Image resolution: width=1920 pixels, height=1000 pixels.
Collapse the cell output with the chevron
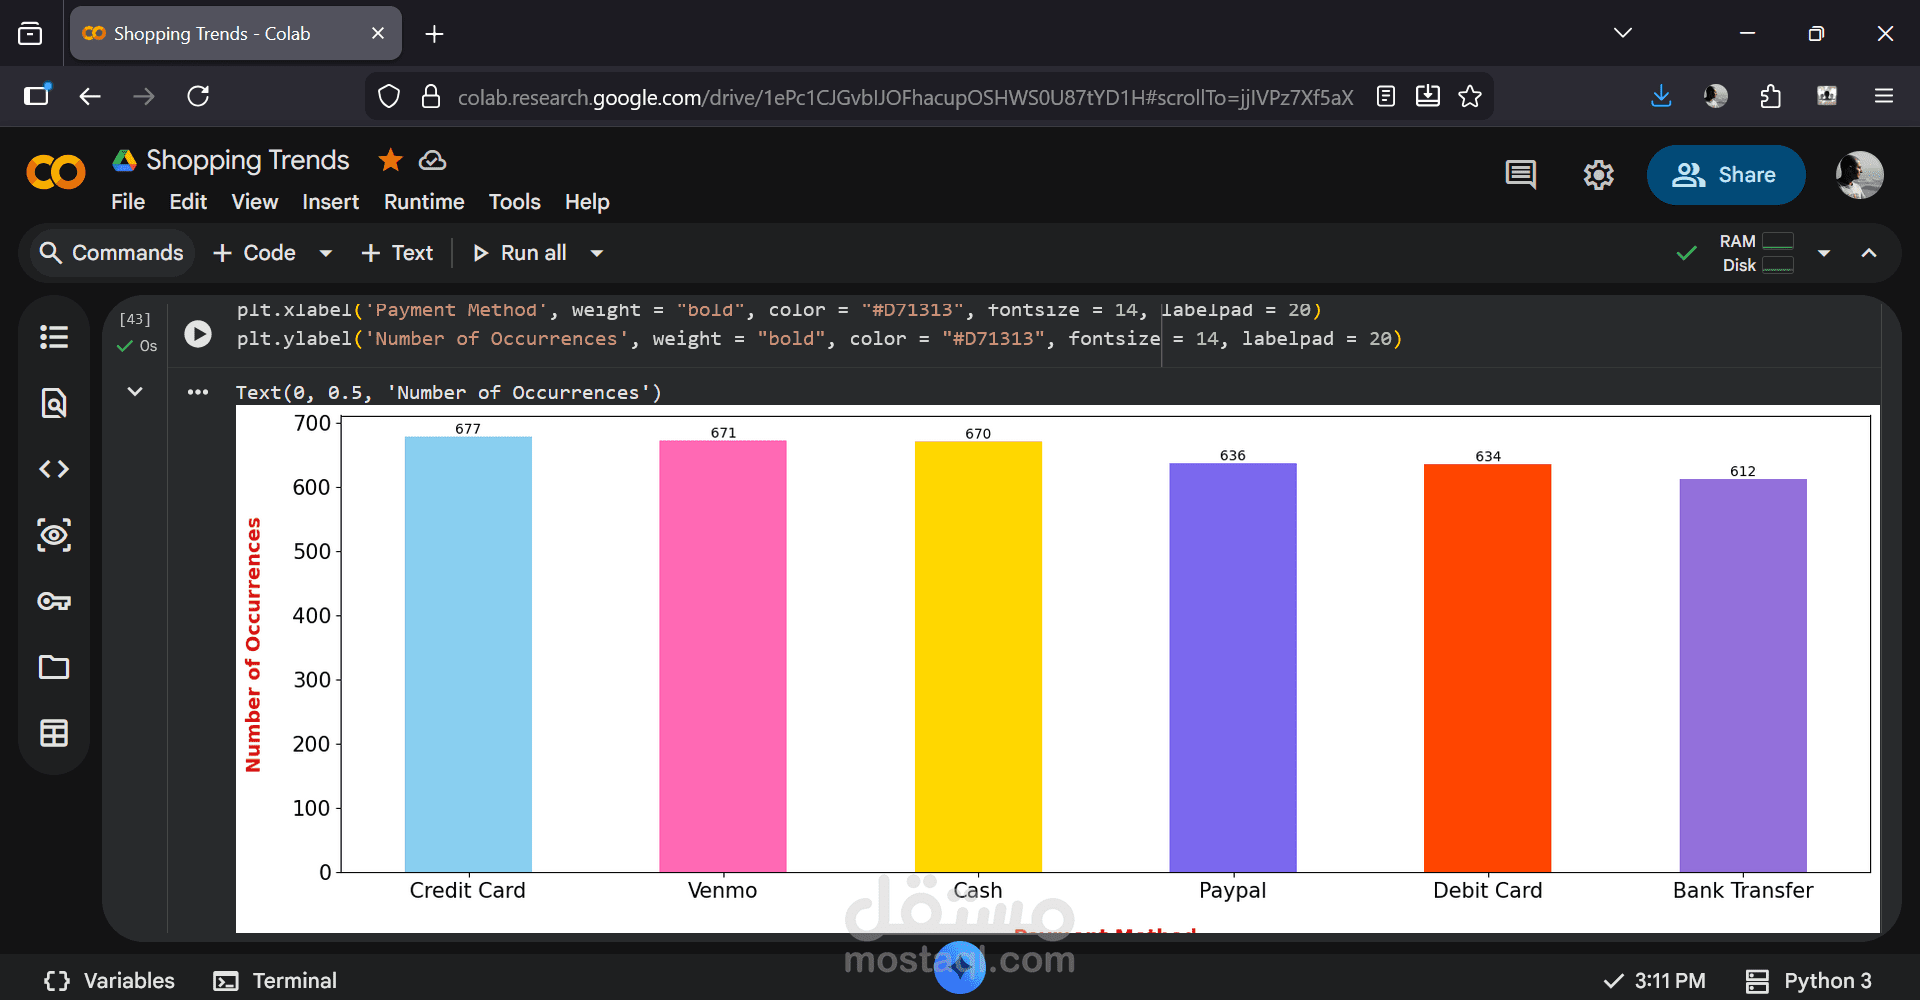pyautogui.click(x=135, y=391)
